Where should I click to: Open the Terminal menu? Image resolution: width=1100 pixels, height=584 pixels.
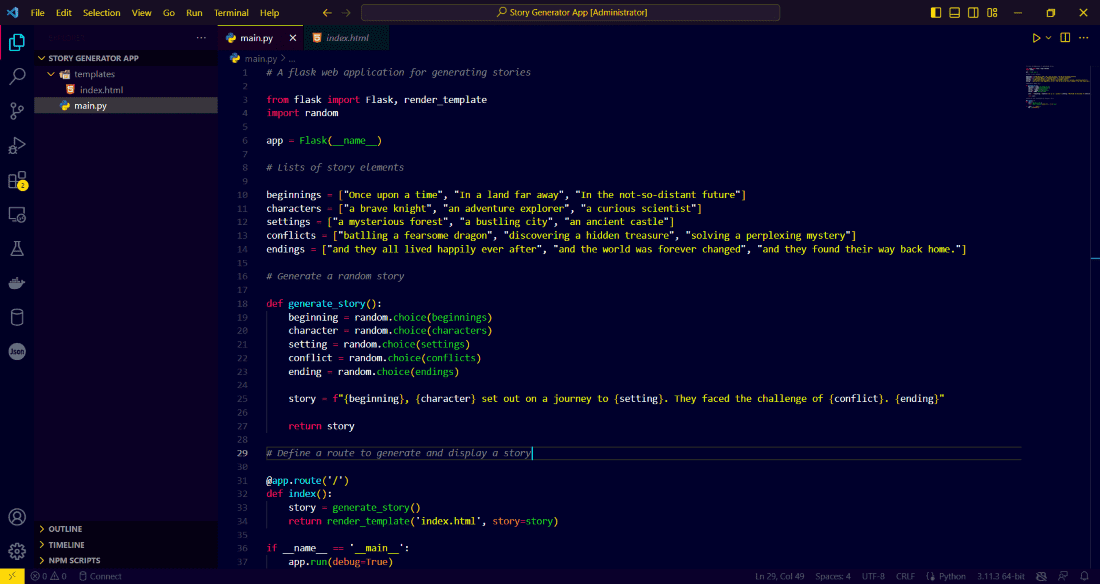(x=231, y=13)
